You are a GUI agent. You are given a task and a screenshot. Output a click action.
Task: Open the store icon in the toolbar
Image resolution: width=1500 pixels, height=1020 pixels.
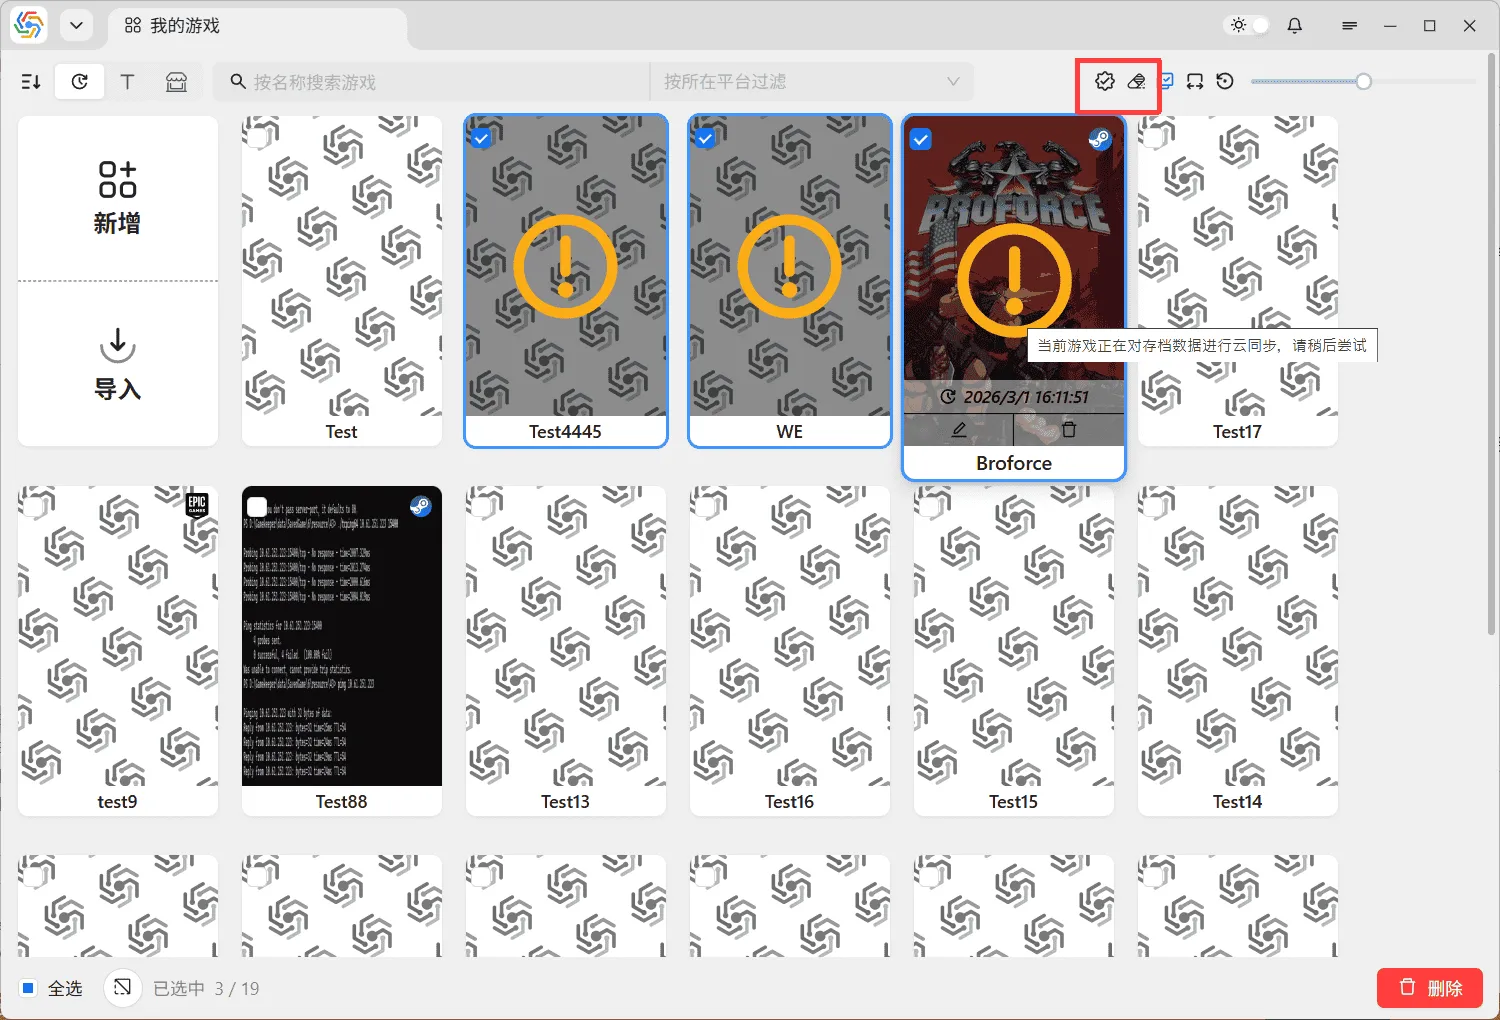177,81
